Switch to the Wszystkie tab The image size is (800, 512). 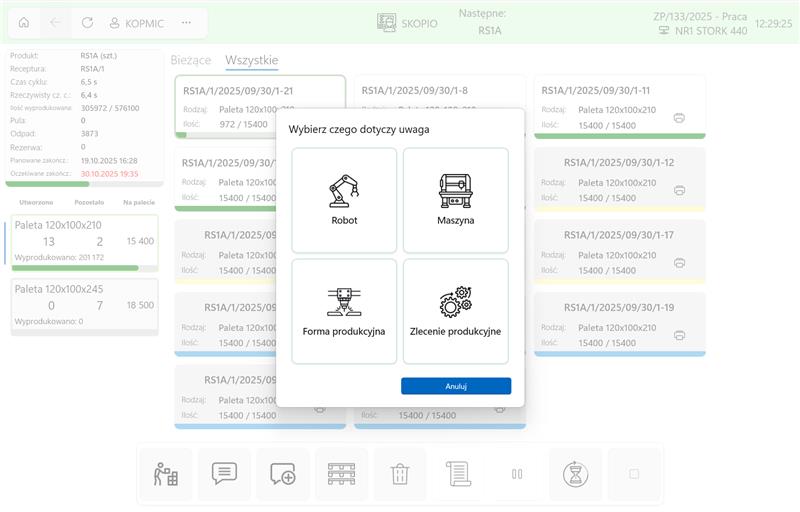pyautogui.click(x=251, y=60)
